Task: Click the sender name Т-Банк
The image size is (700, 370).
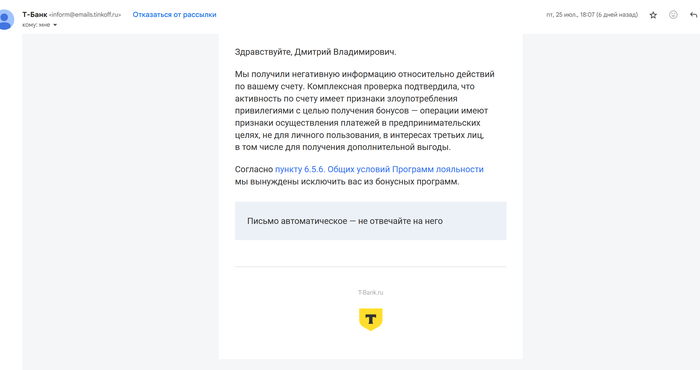Action: tap(34, 15)
